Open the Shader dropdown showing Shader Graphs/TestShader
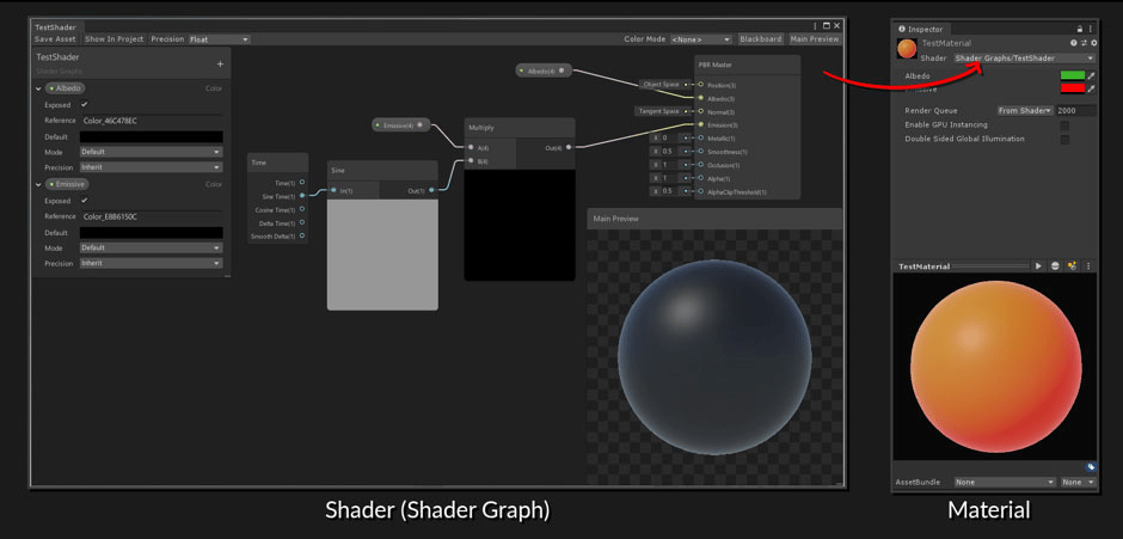This screenshot has width=1123, height=539. coord(1024,58)
